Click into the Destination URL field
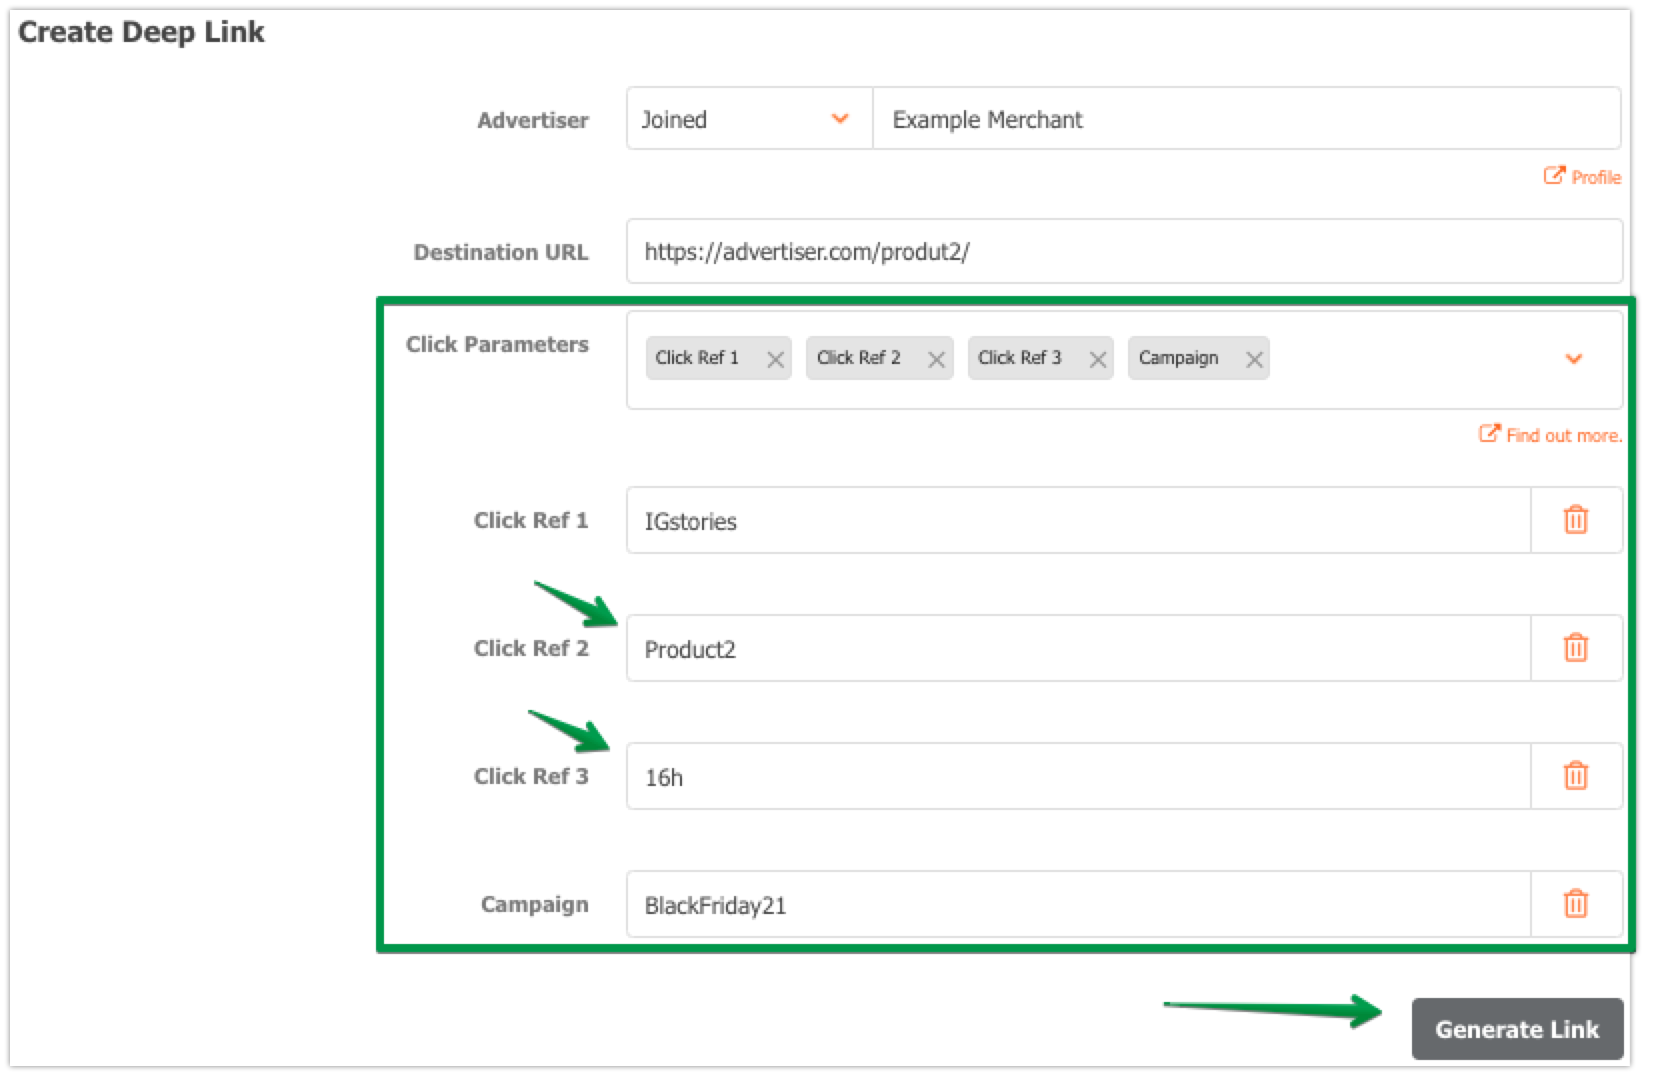1656x1076 pixels. click(x=1123, y=252)
